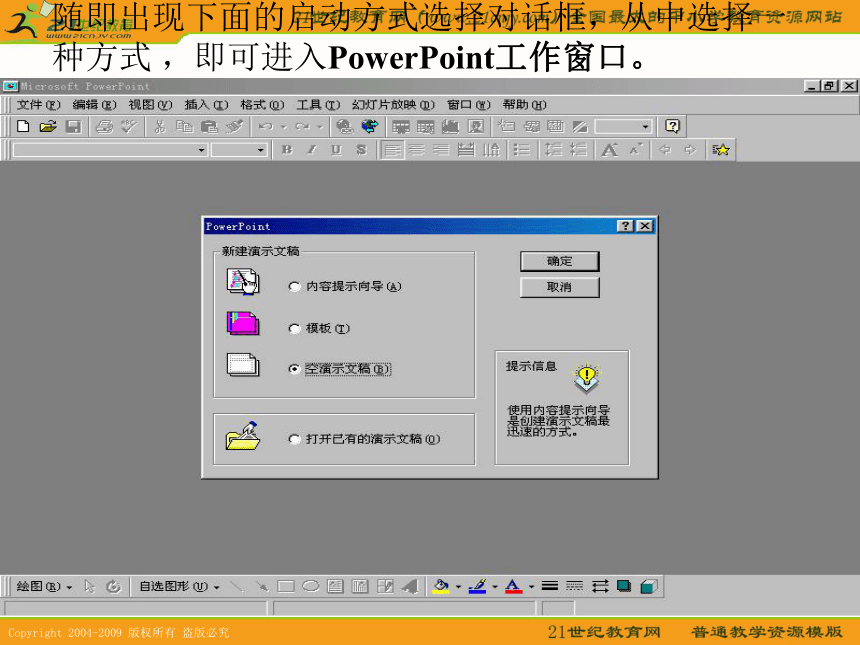
Task: Select the AutoContent Wizard radio option
Action: pyautogui.click(x=295, y=286)
